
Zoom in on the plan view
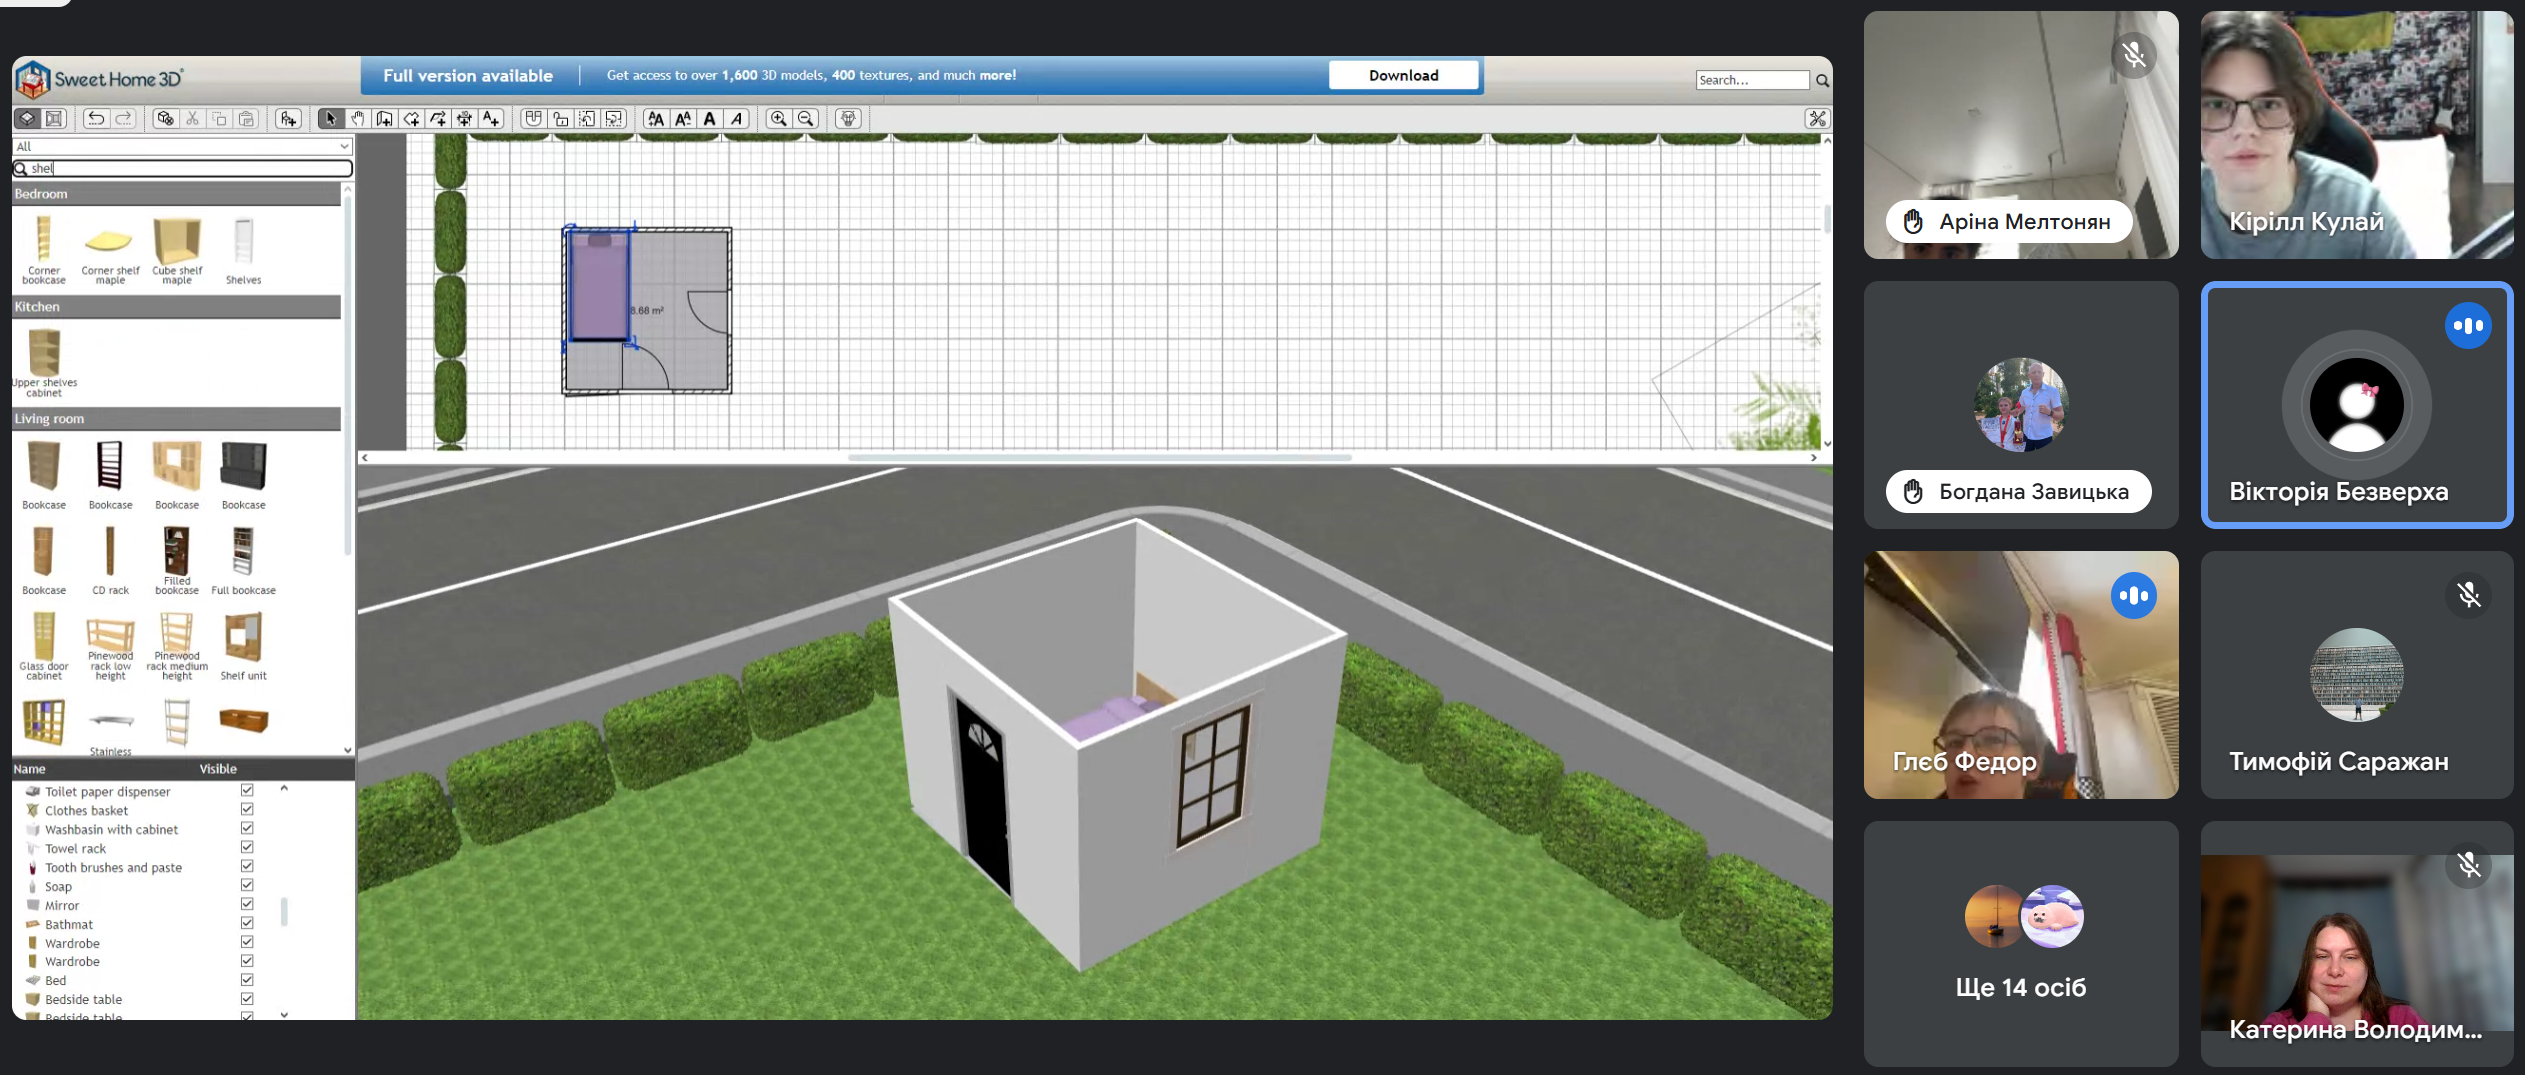coord(778,119)
